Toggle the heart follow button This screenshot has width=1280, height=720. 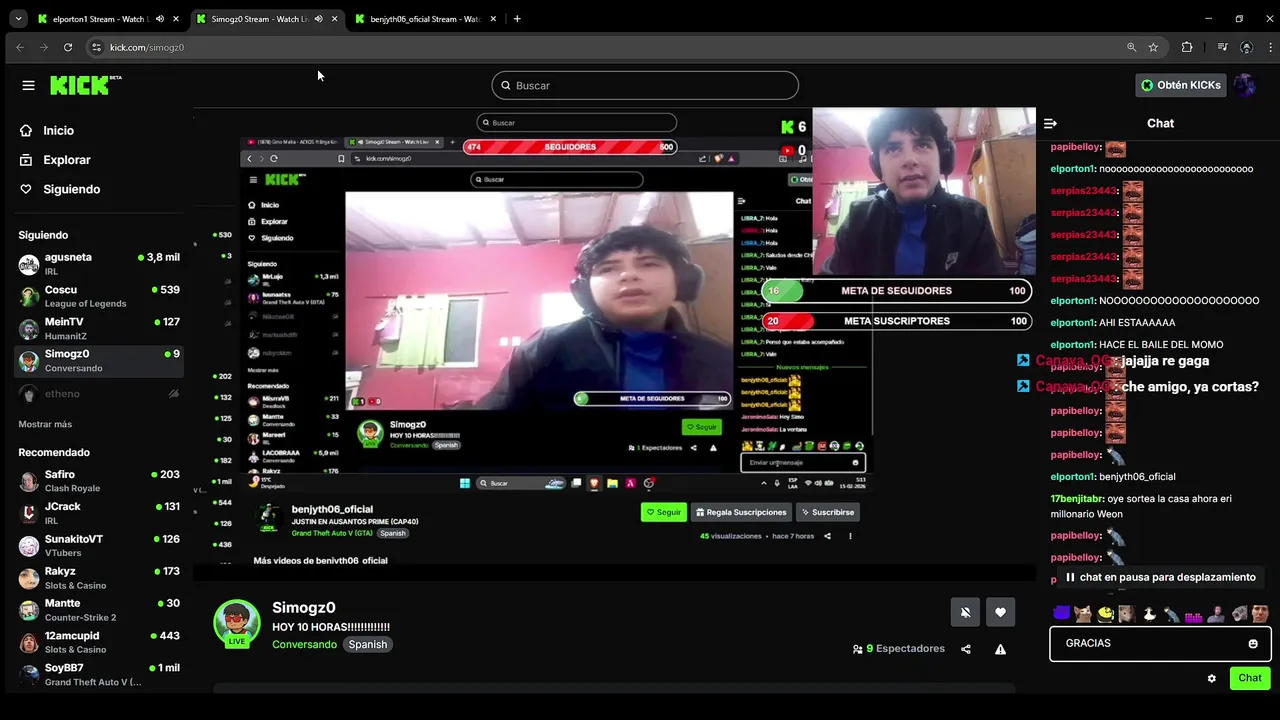1000,612
